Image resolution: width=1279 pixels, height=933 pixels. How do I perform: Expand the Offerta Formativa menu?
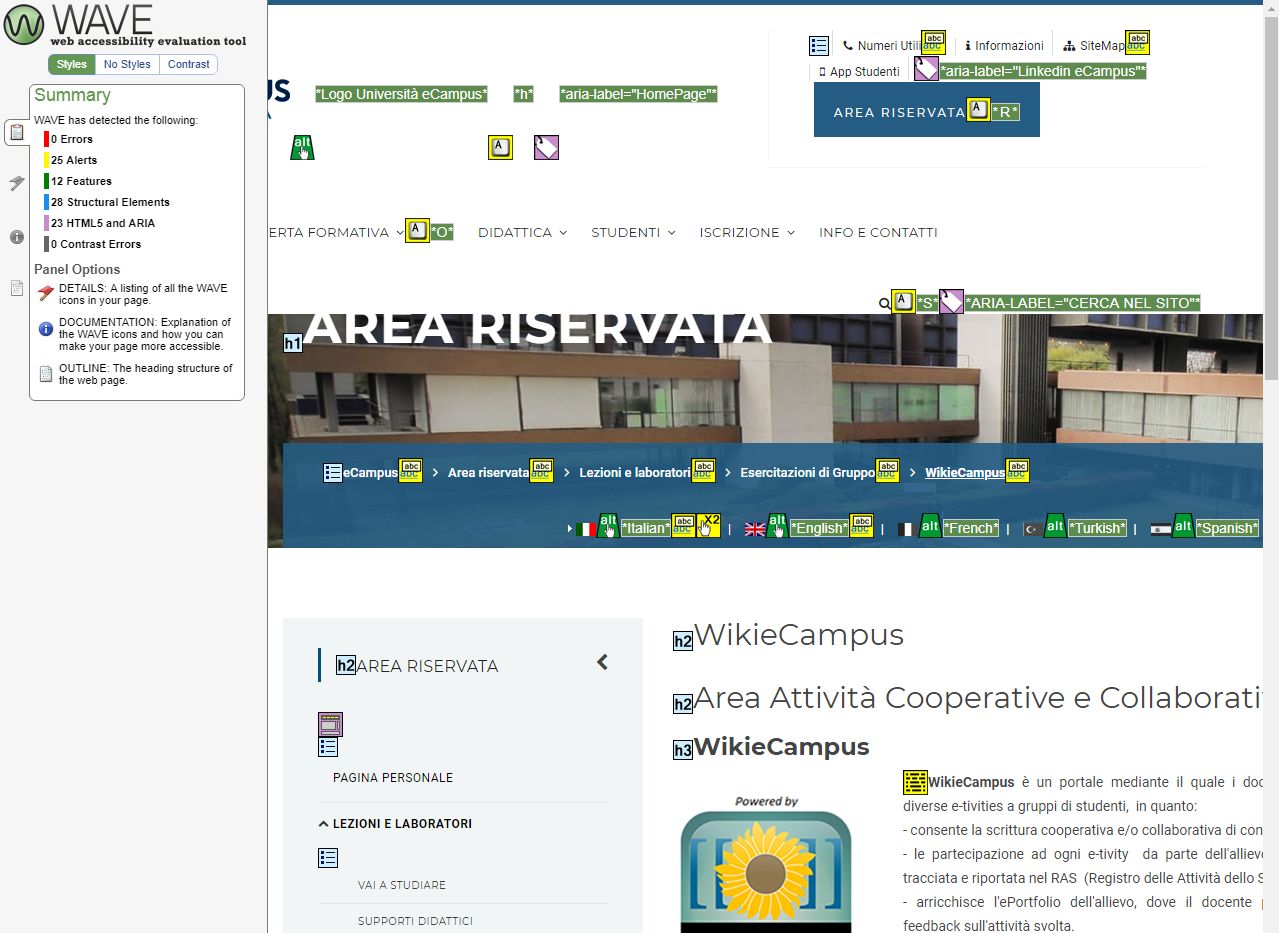[336, 232]
